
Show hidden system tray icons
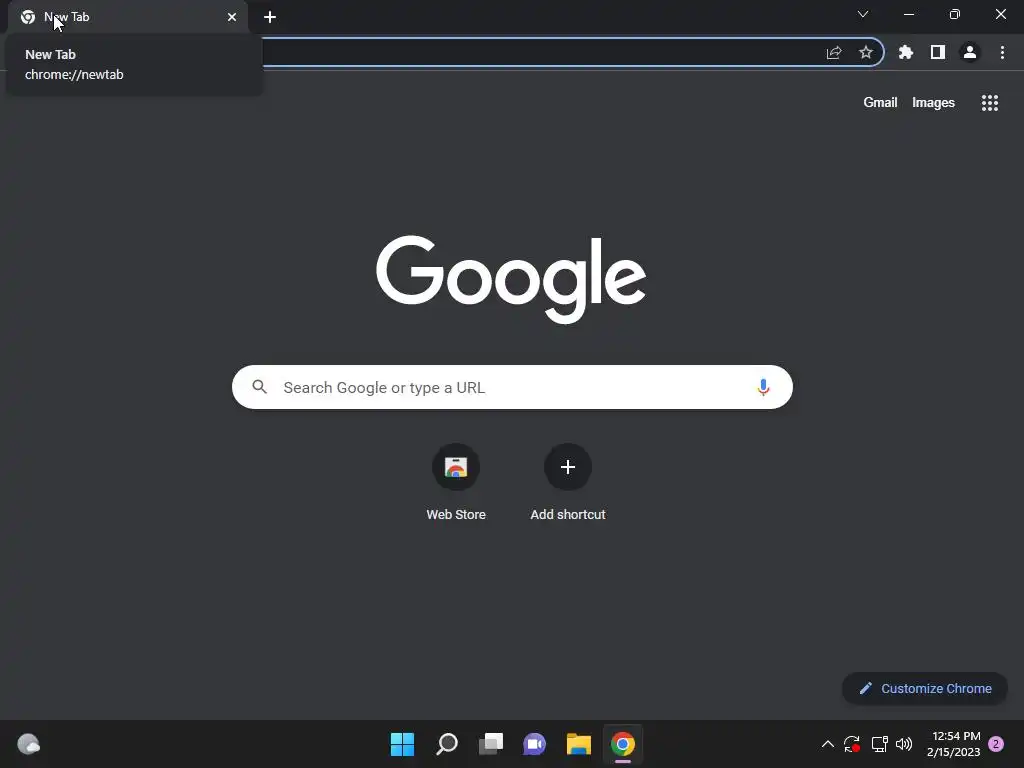pyautogui.click(x=827, y=744)
